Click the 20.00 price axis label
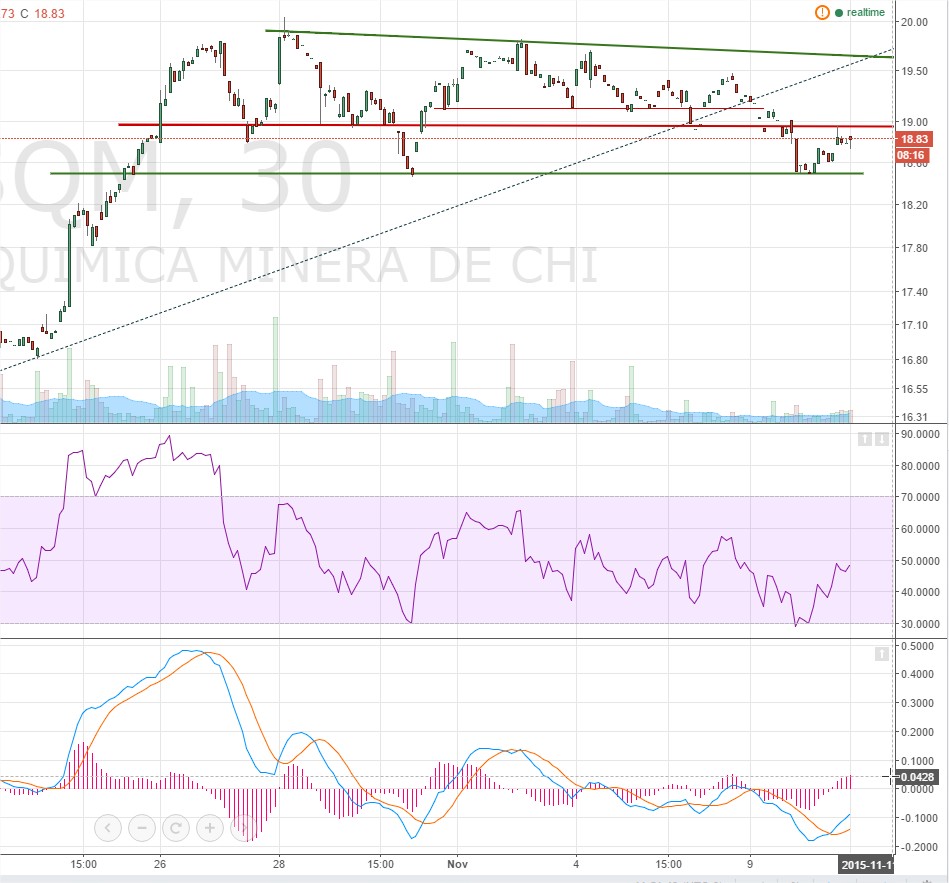 [x=914, y=22]
